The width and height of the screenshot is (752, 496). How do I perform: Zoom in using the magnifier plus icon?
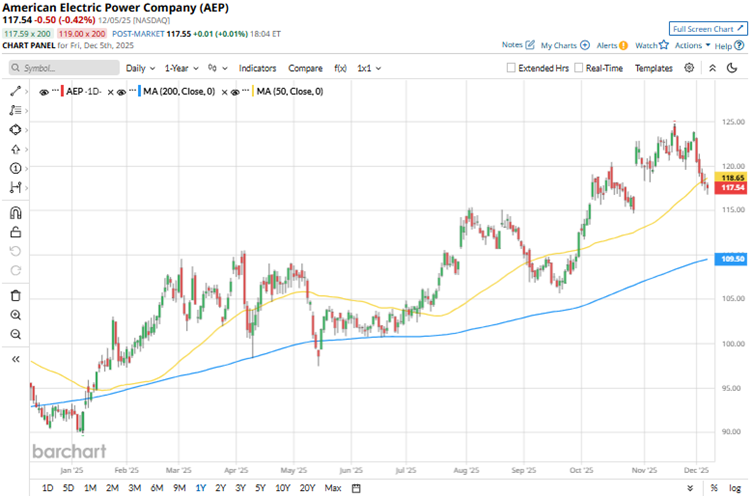(x=15, y=315)
